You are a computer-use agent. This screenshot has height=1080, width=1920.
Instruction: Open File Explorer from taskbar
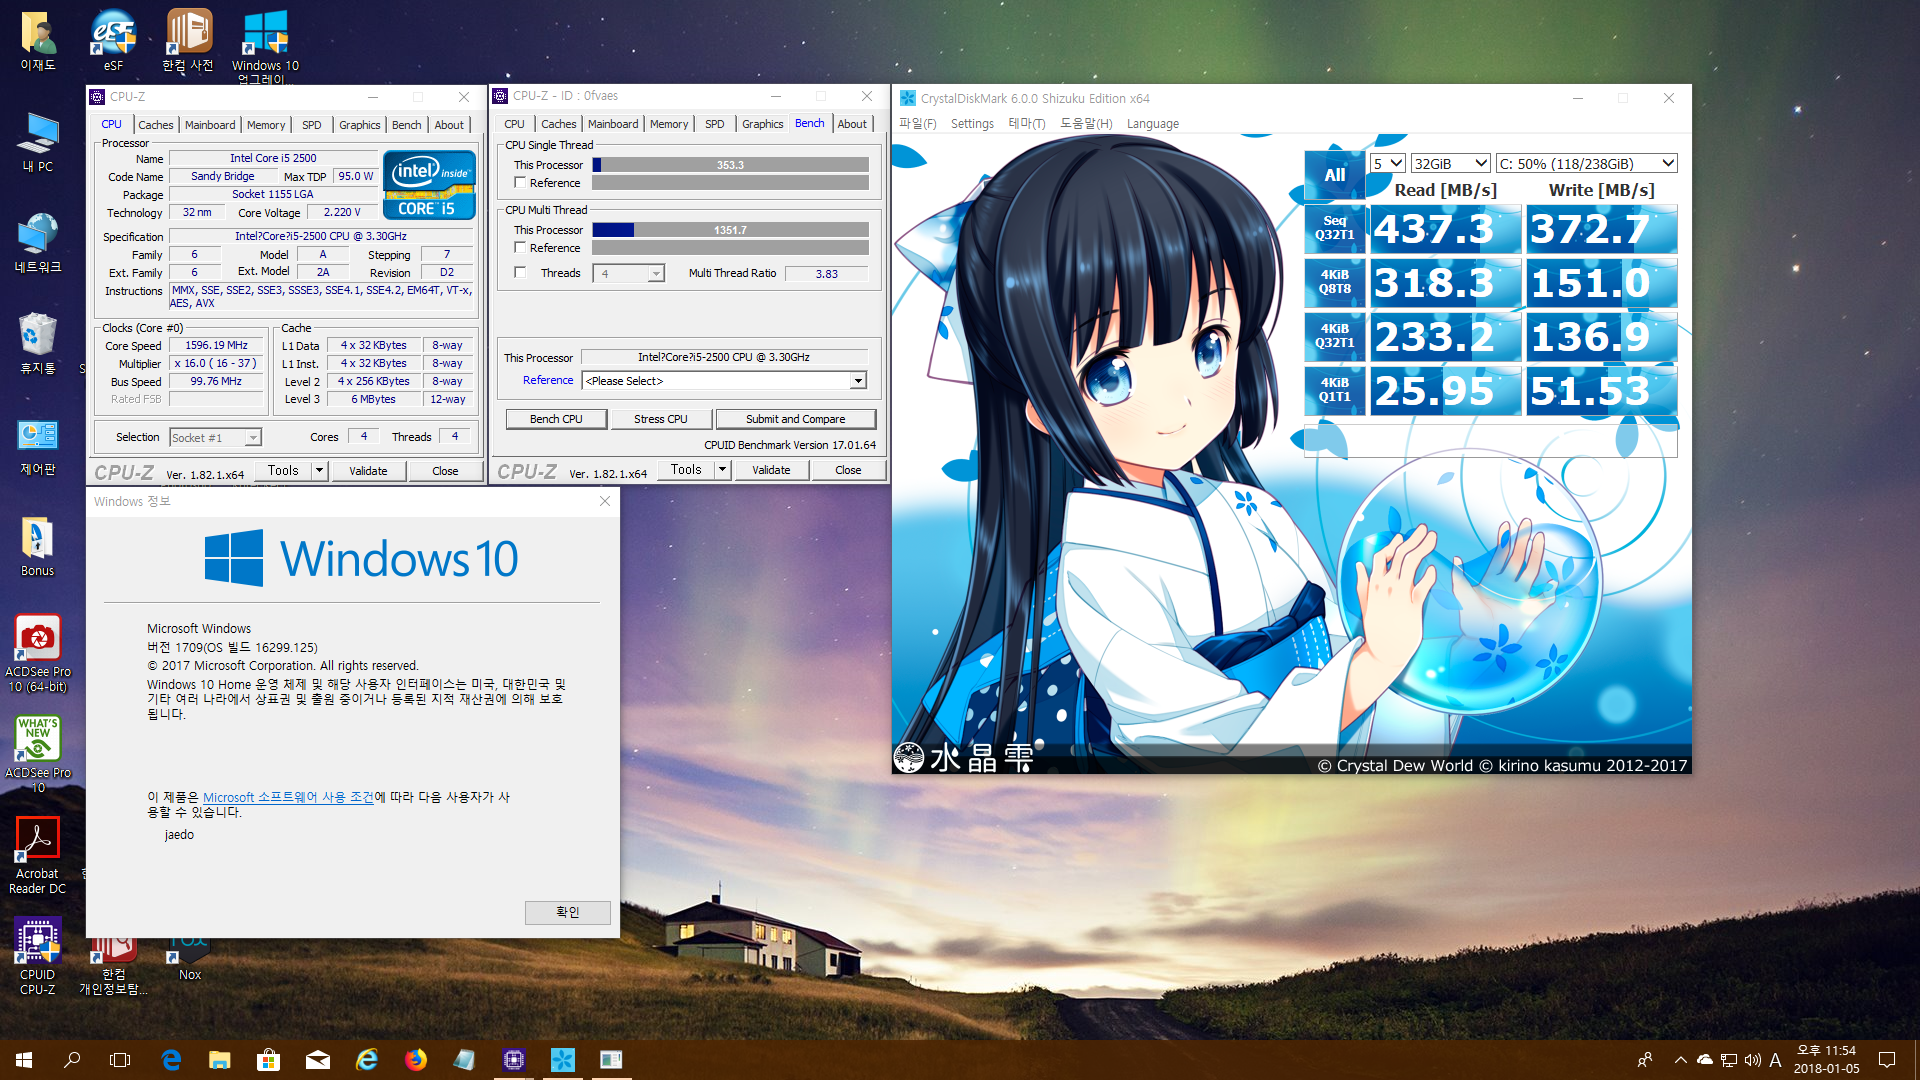[x=220, y=1060]
